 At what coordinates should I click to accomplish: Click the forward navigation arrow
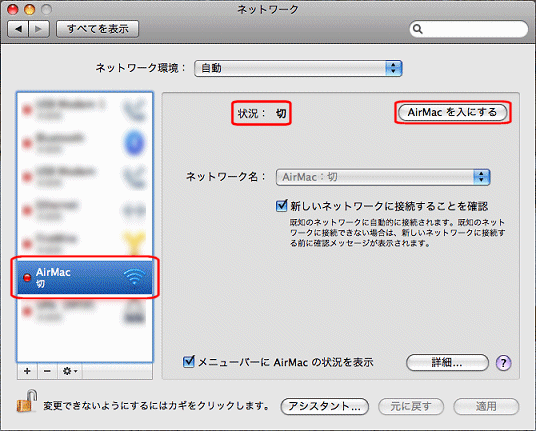tap(39, 29)
